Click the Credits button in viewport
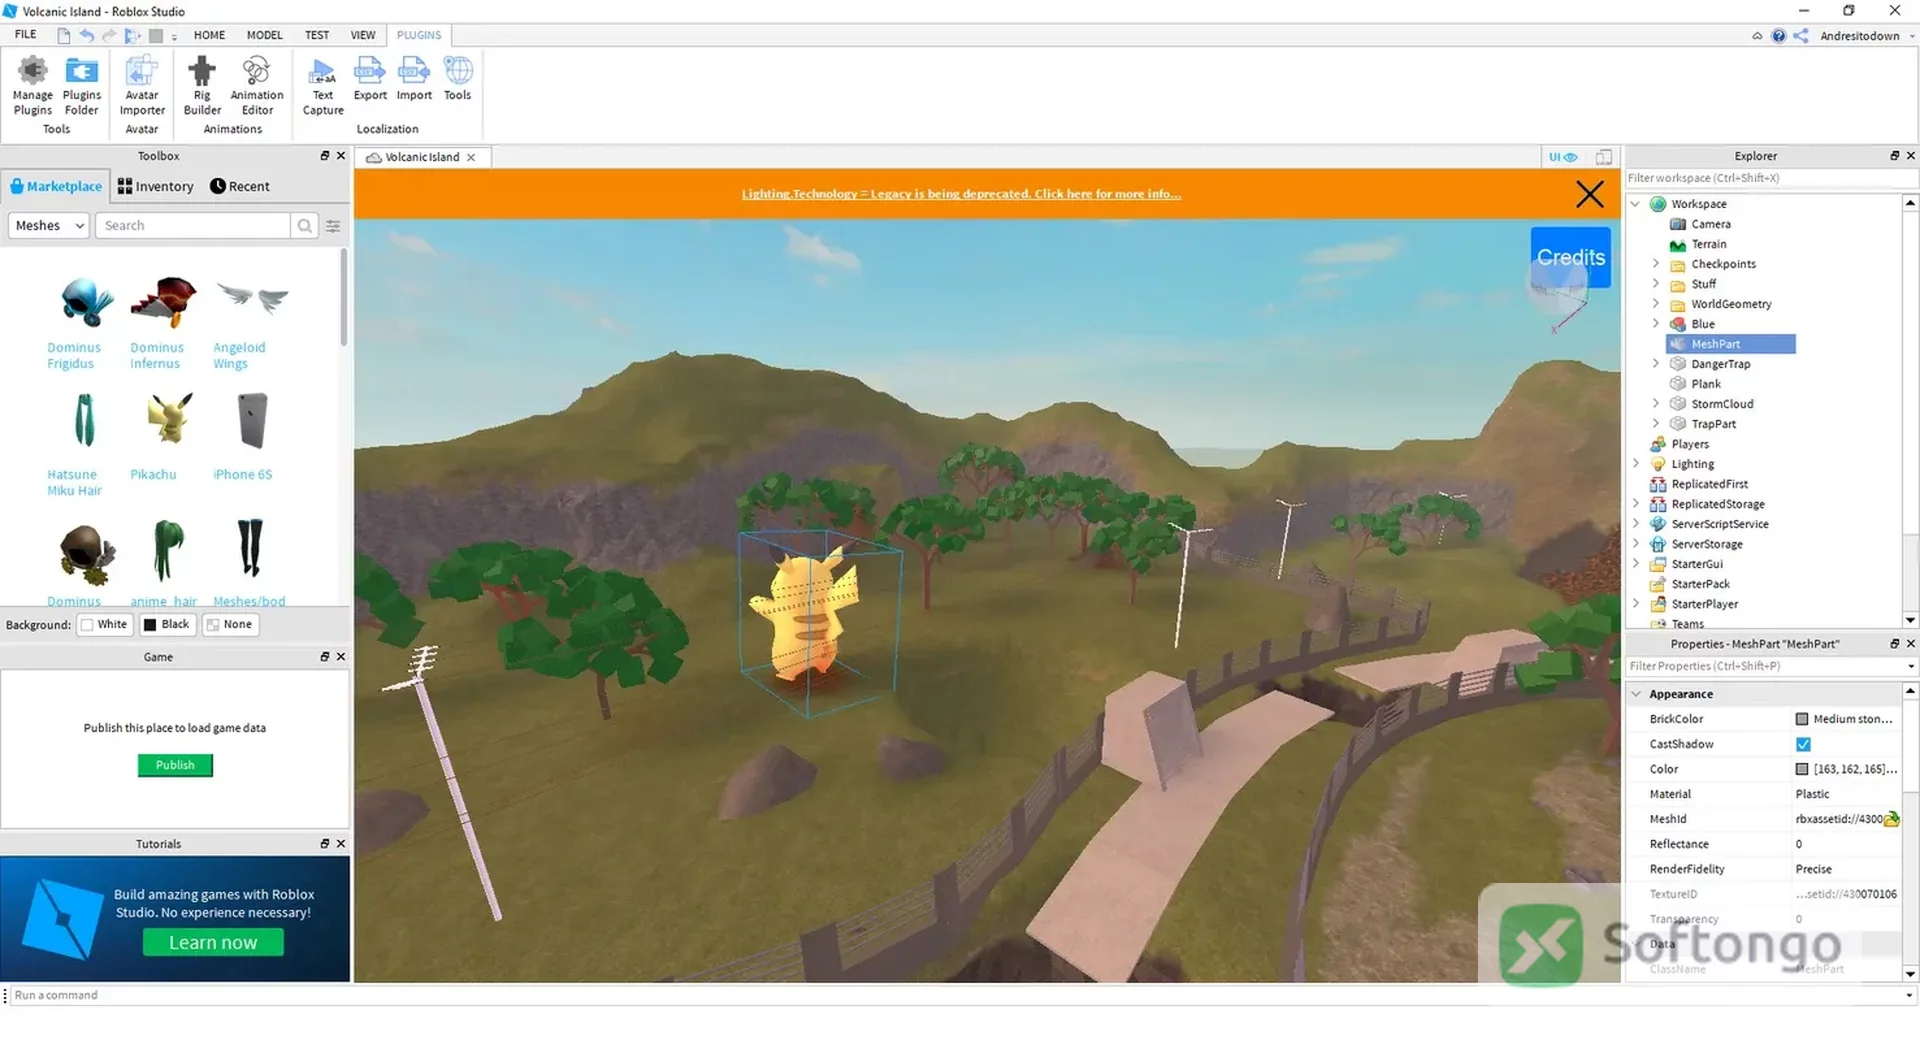The image size is (1920, 1040). click(x=1570, y=257)
